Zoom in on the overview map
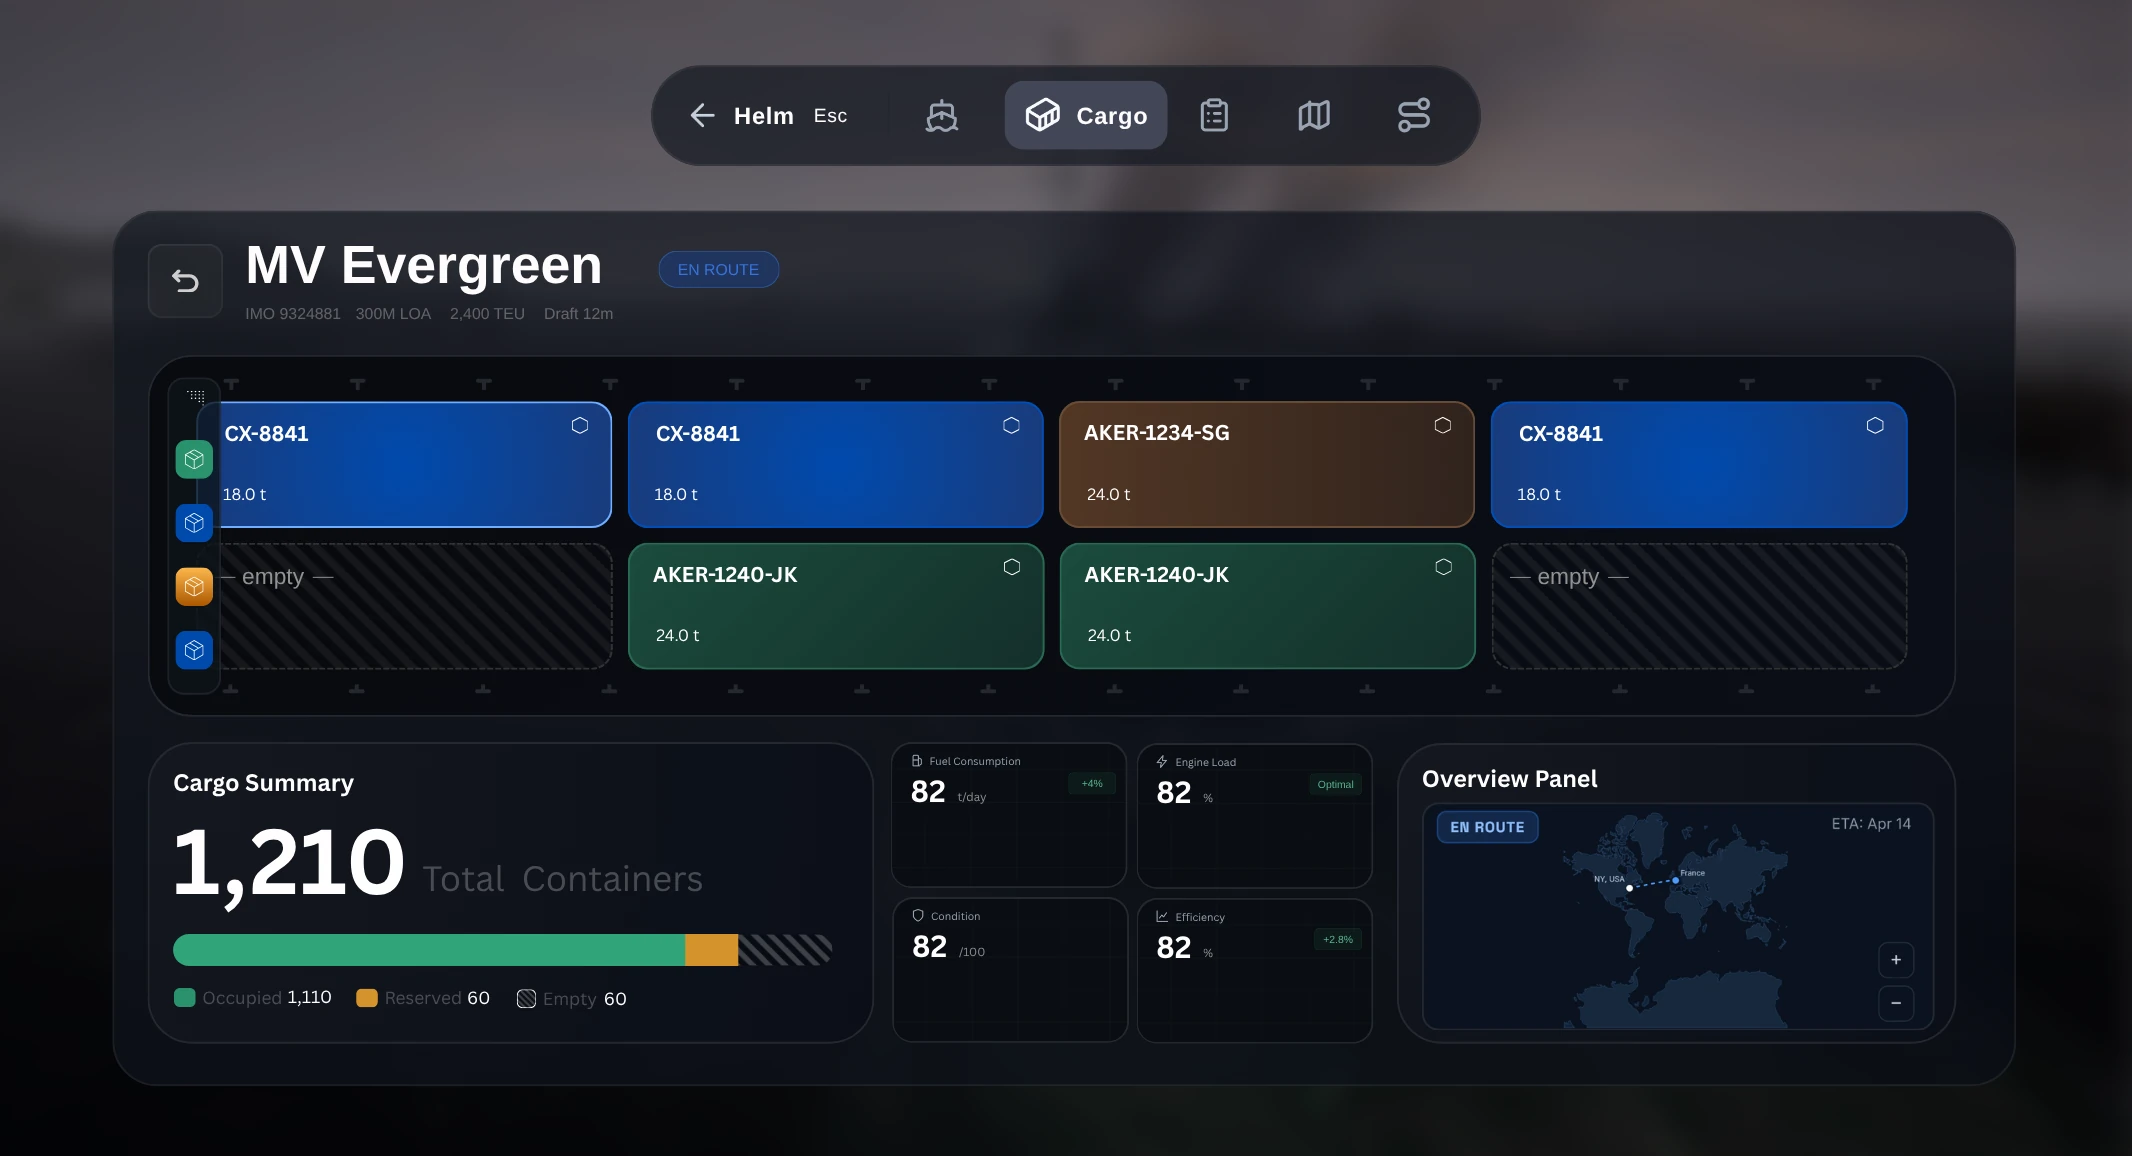 [x=1895, y=960]
